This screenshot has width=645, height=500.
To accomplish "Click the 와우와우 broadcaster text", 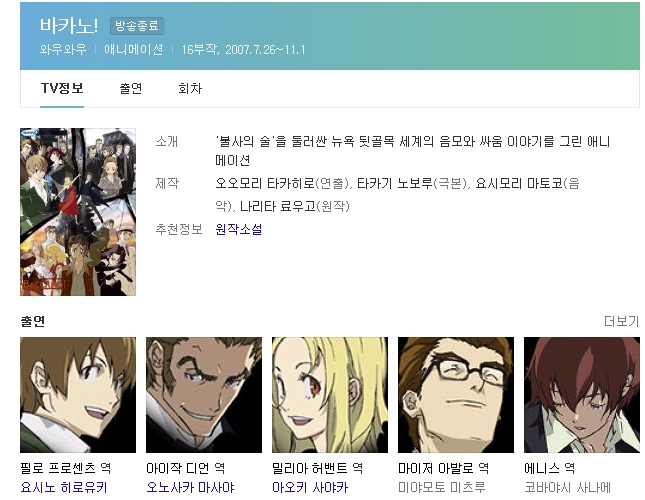I will tap(63, 49).
